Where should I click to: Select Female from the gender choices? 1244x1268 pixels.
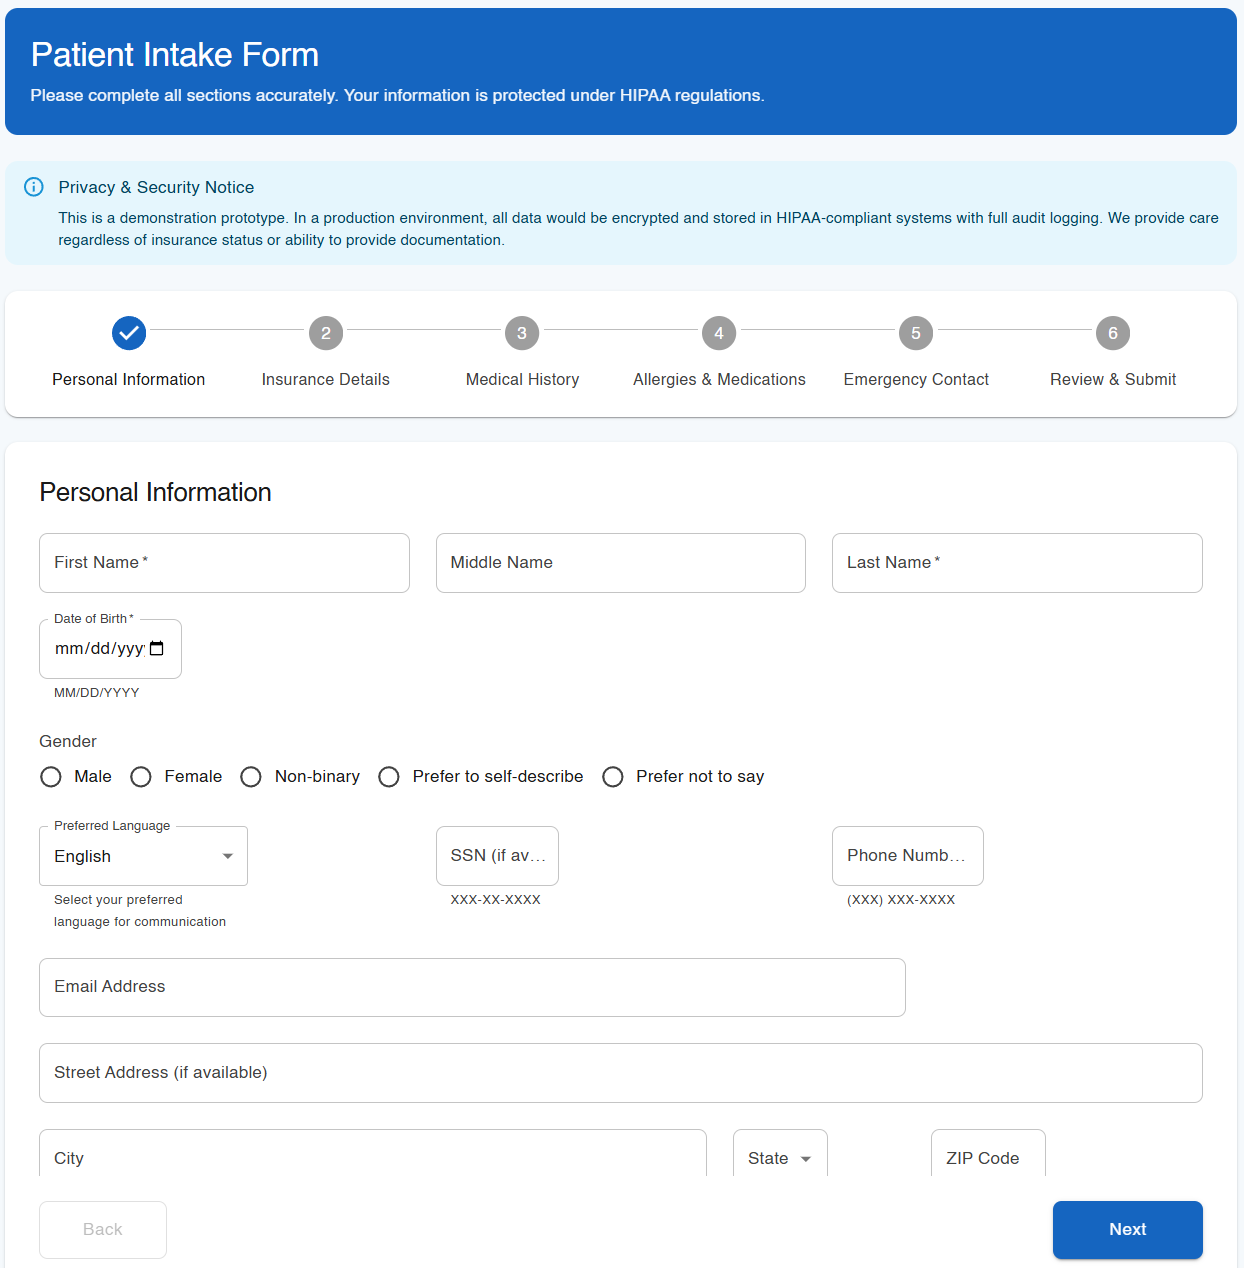coord(140,776)
